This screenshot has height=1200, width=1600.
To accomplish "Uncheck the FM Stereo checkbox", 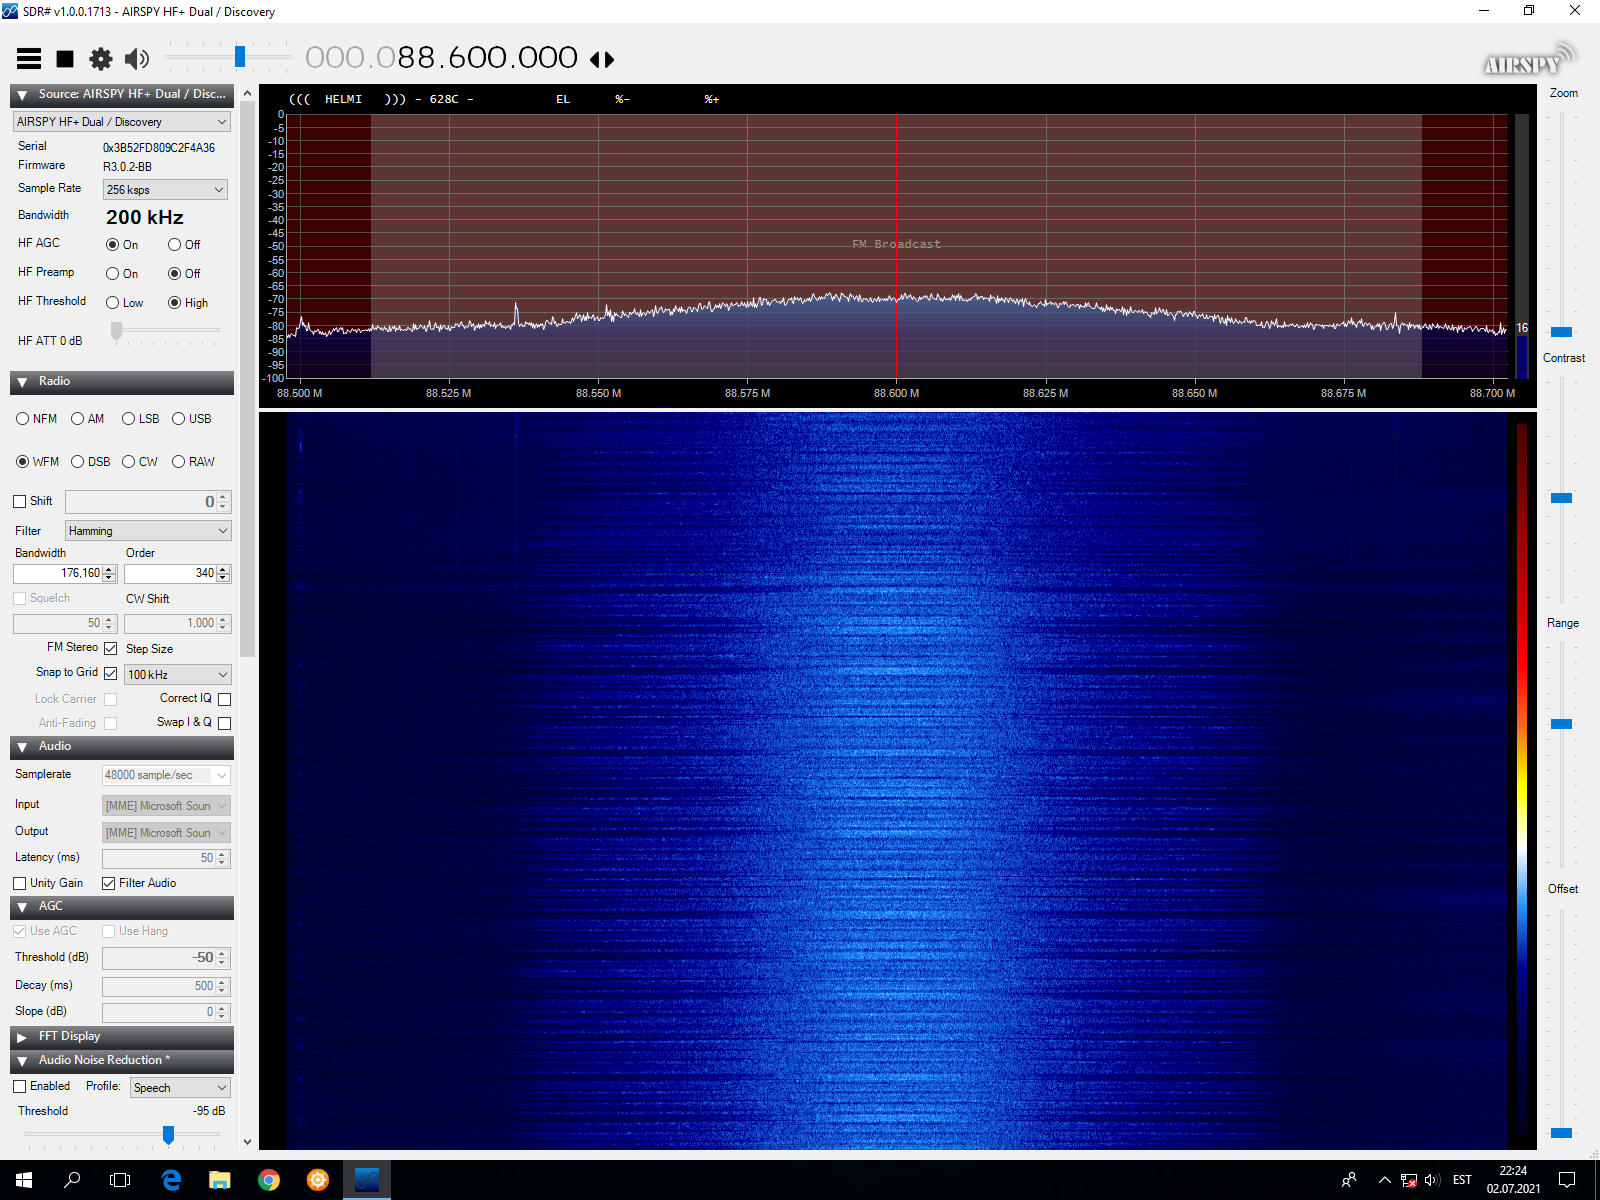I will click(x=111, y=648).
